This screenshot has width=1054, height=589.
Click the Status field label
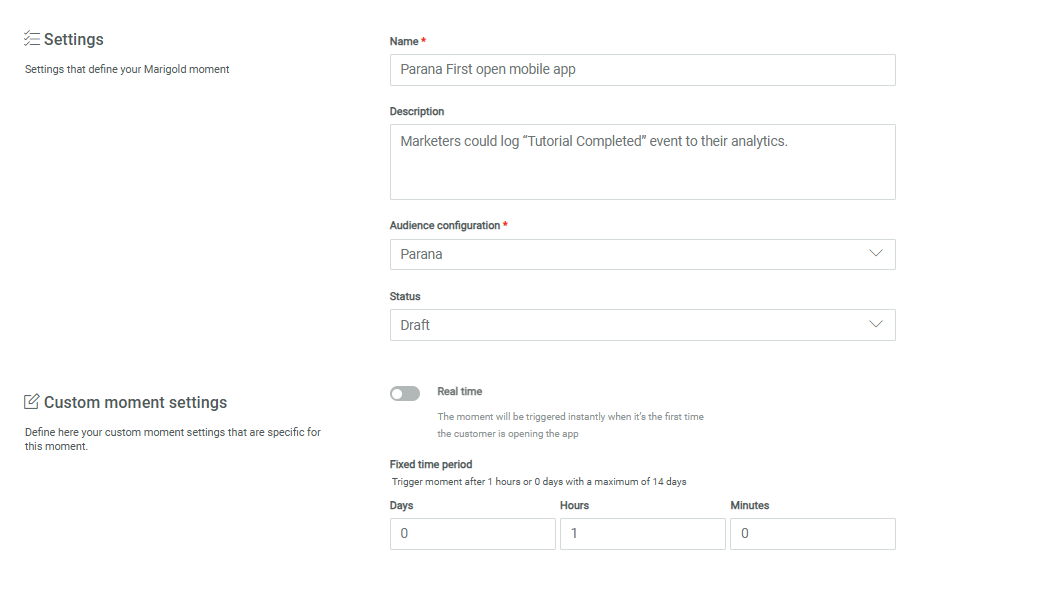click(x=405, y=297)
